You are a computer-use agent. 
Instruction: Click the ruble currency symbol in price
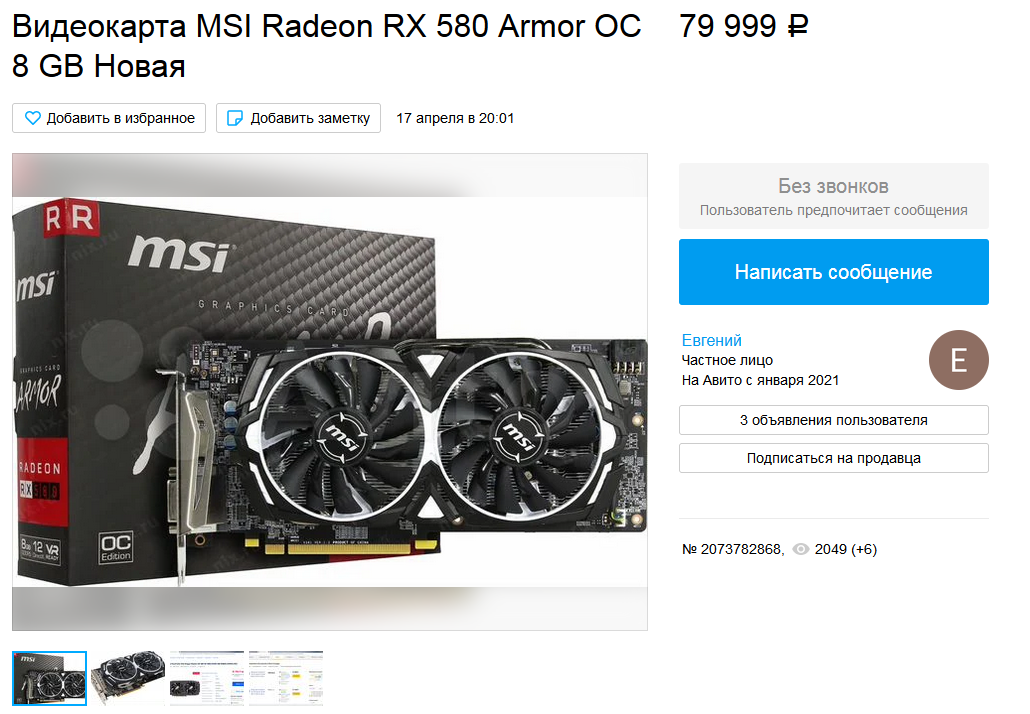point(797,27)
